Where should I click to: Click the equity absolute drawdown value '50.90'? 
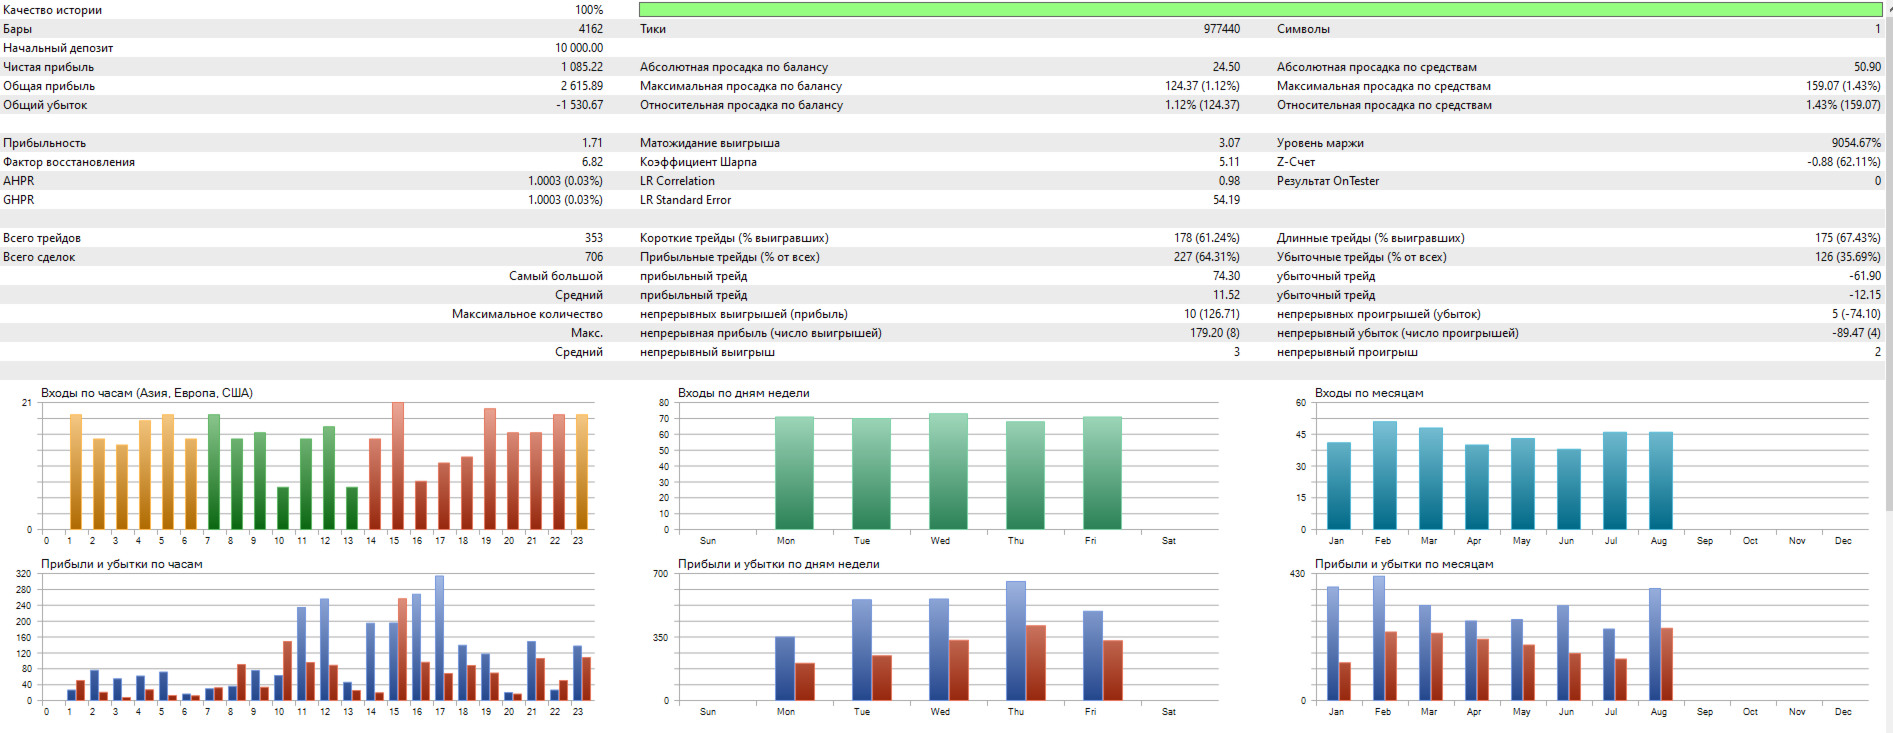tap(1867, 67)
